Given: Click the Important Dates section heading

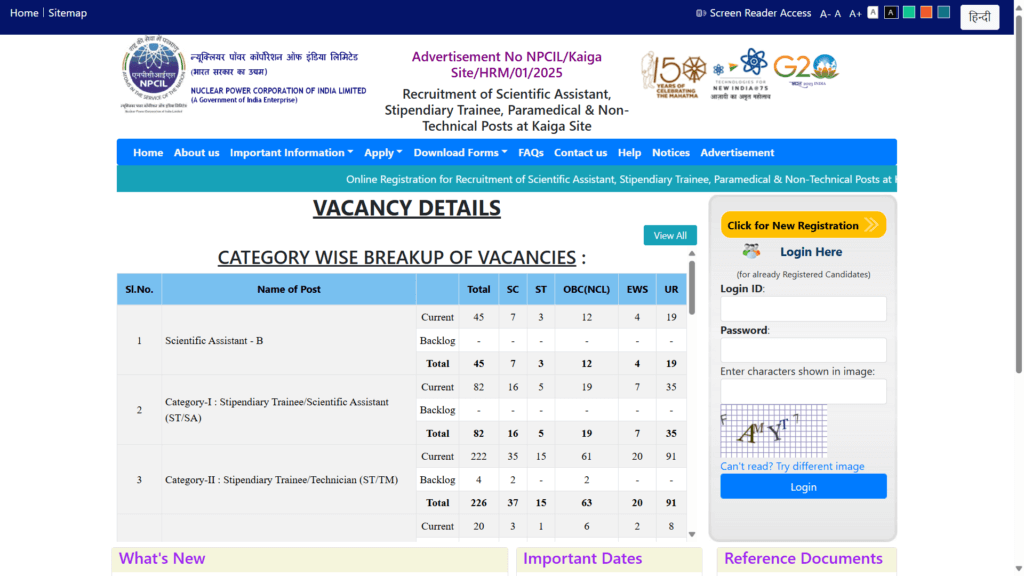Looking at the screenshot, I should point(583,558).
